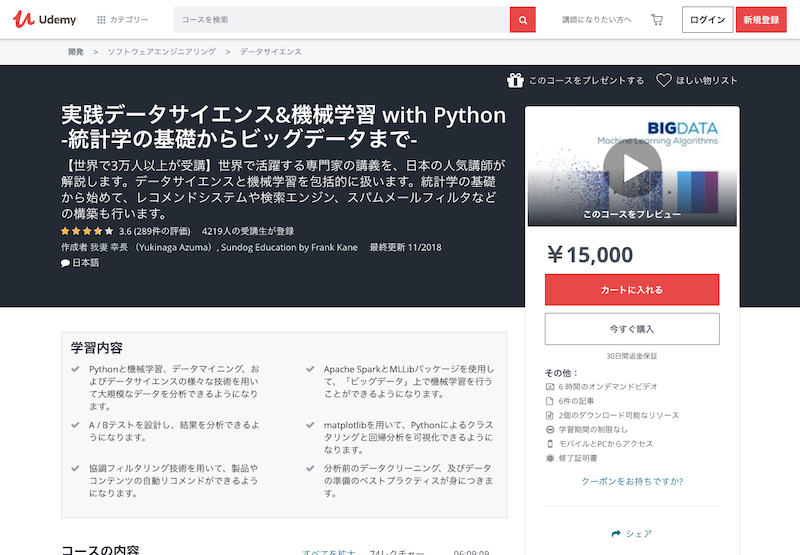Add course with カートに入れる button
Screen dimensions: 800x555
(632, 290)
